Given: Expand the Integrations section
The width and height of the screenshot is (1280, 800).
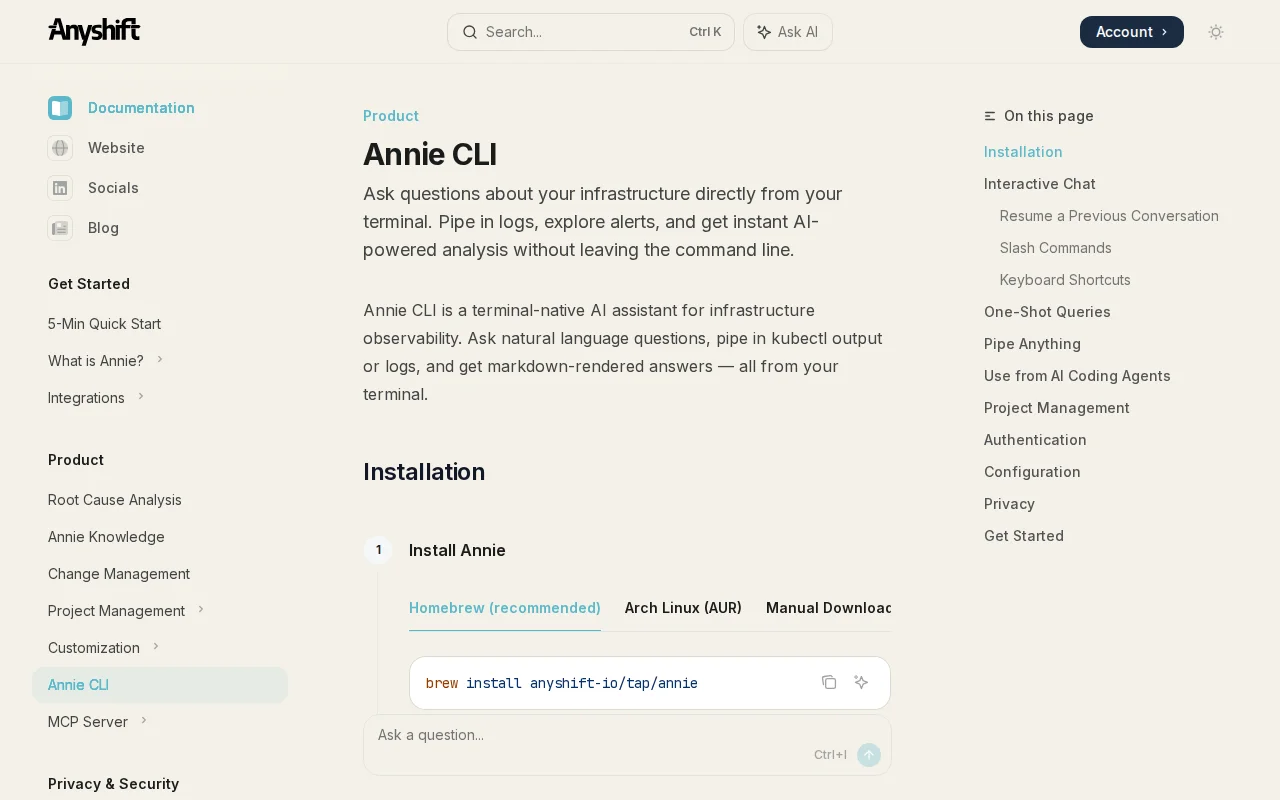Looking at the screenshot, I should (141, 397).
